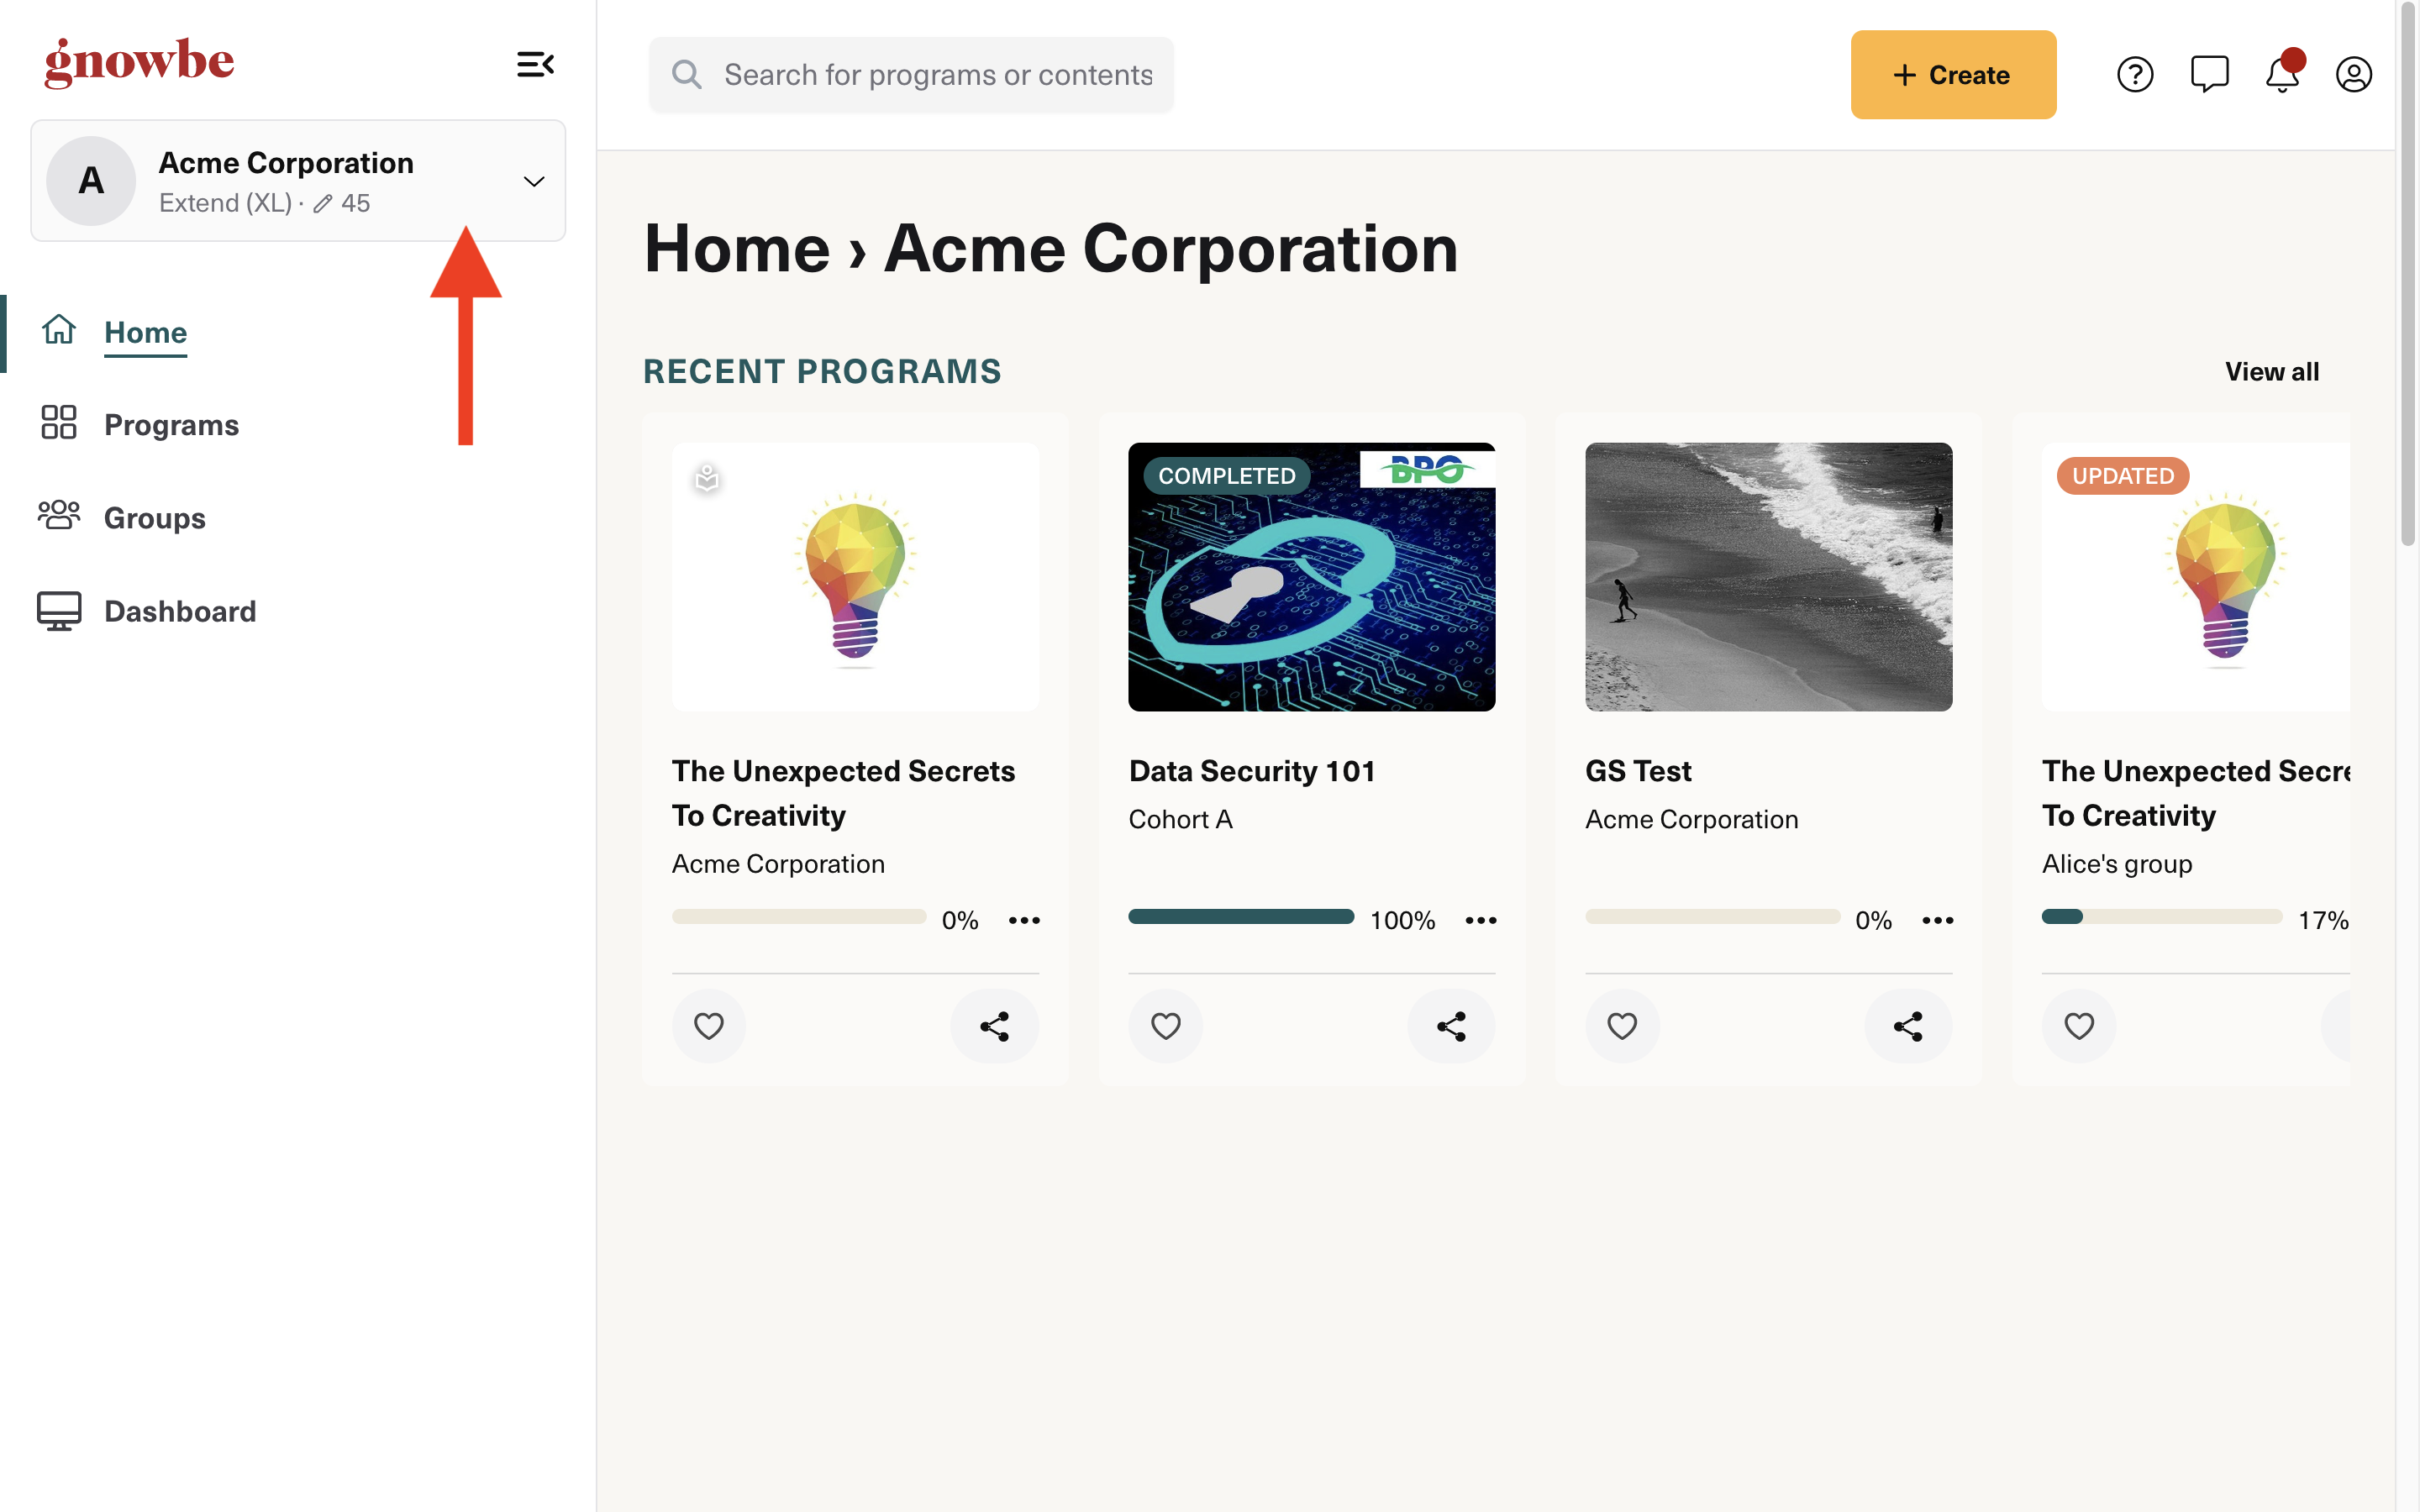Share the Data Security 101 program
Image resolution: width=2420 pixels, height=1512 pixels.
1451,1026
